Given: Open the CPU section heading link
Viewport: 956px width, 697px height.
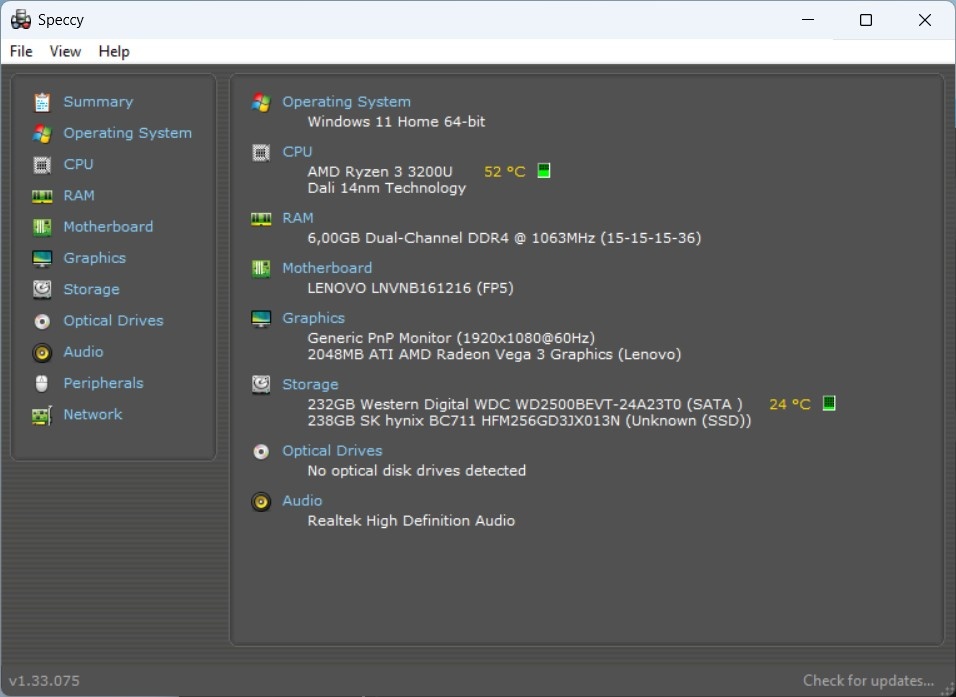Looking at the screenshot, I should click(x=297, y=151).
